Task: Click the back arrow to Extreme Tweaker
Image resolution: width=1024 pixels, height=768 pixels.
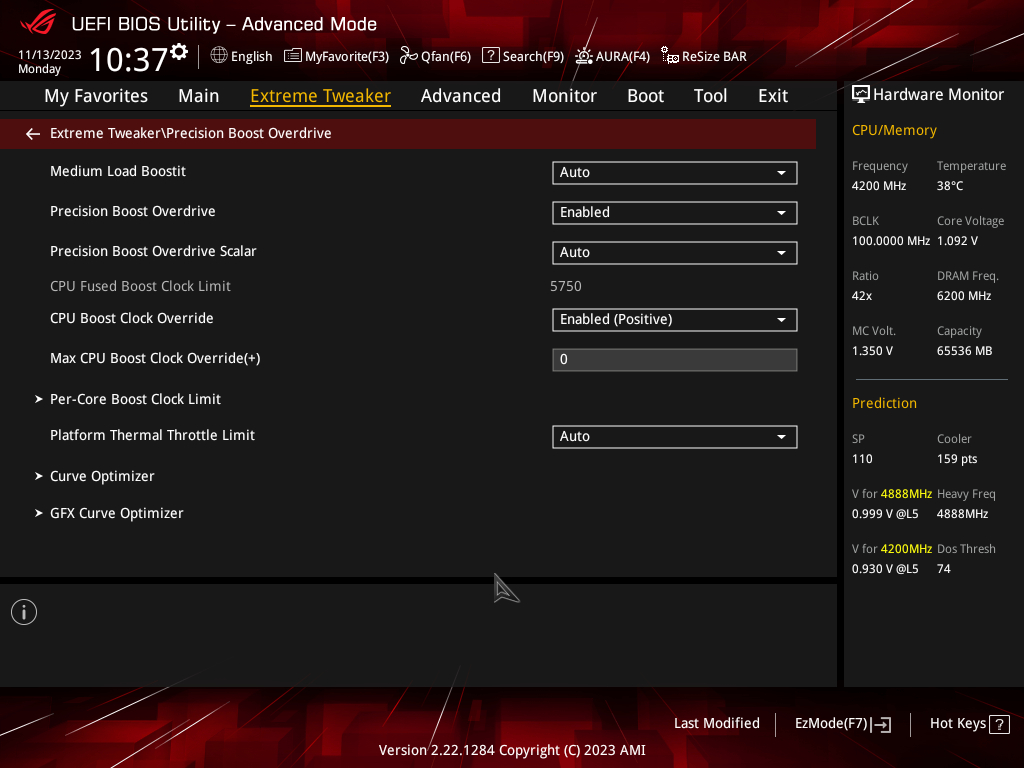Action: coord(33,134)
